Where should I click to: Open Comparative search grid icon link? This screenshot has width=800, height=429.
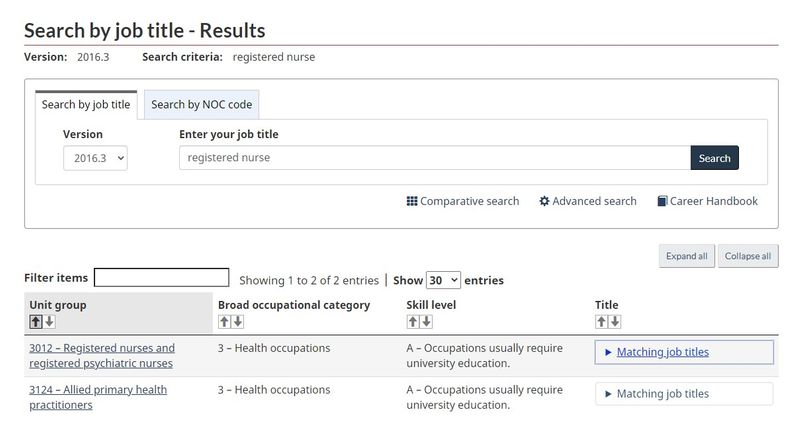463,201
